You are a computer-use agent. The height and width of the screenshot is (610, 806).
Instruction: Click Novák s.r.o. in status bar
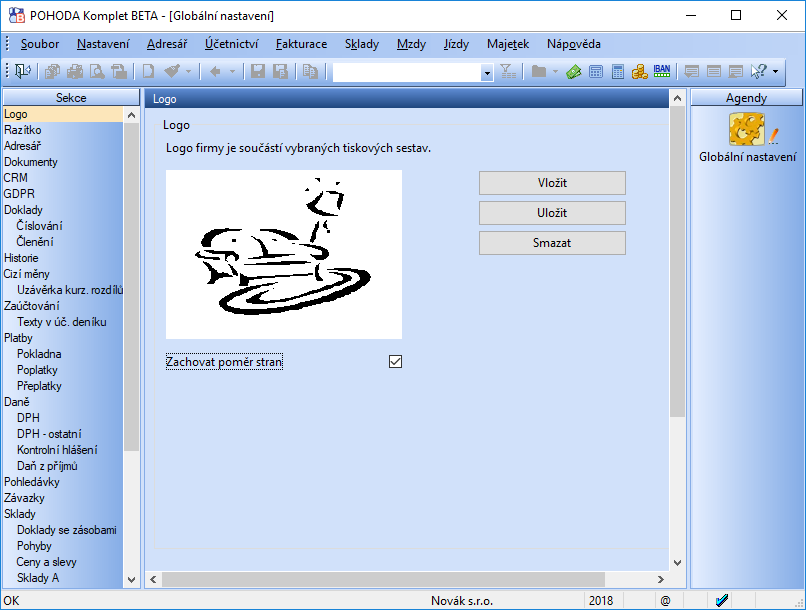(x=462, y=600)
